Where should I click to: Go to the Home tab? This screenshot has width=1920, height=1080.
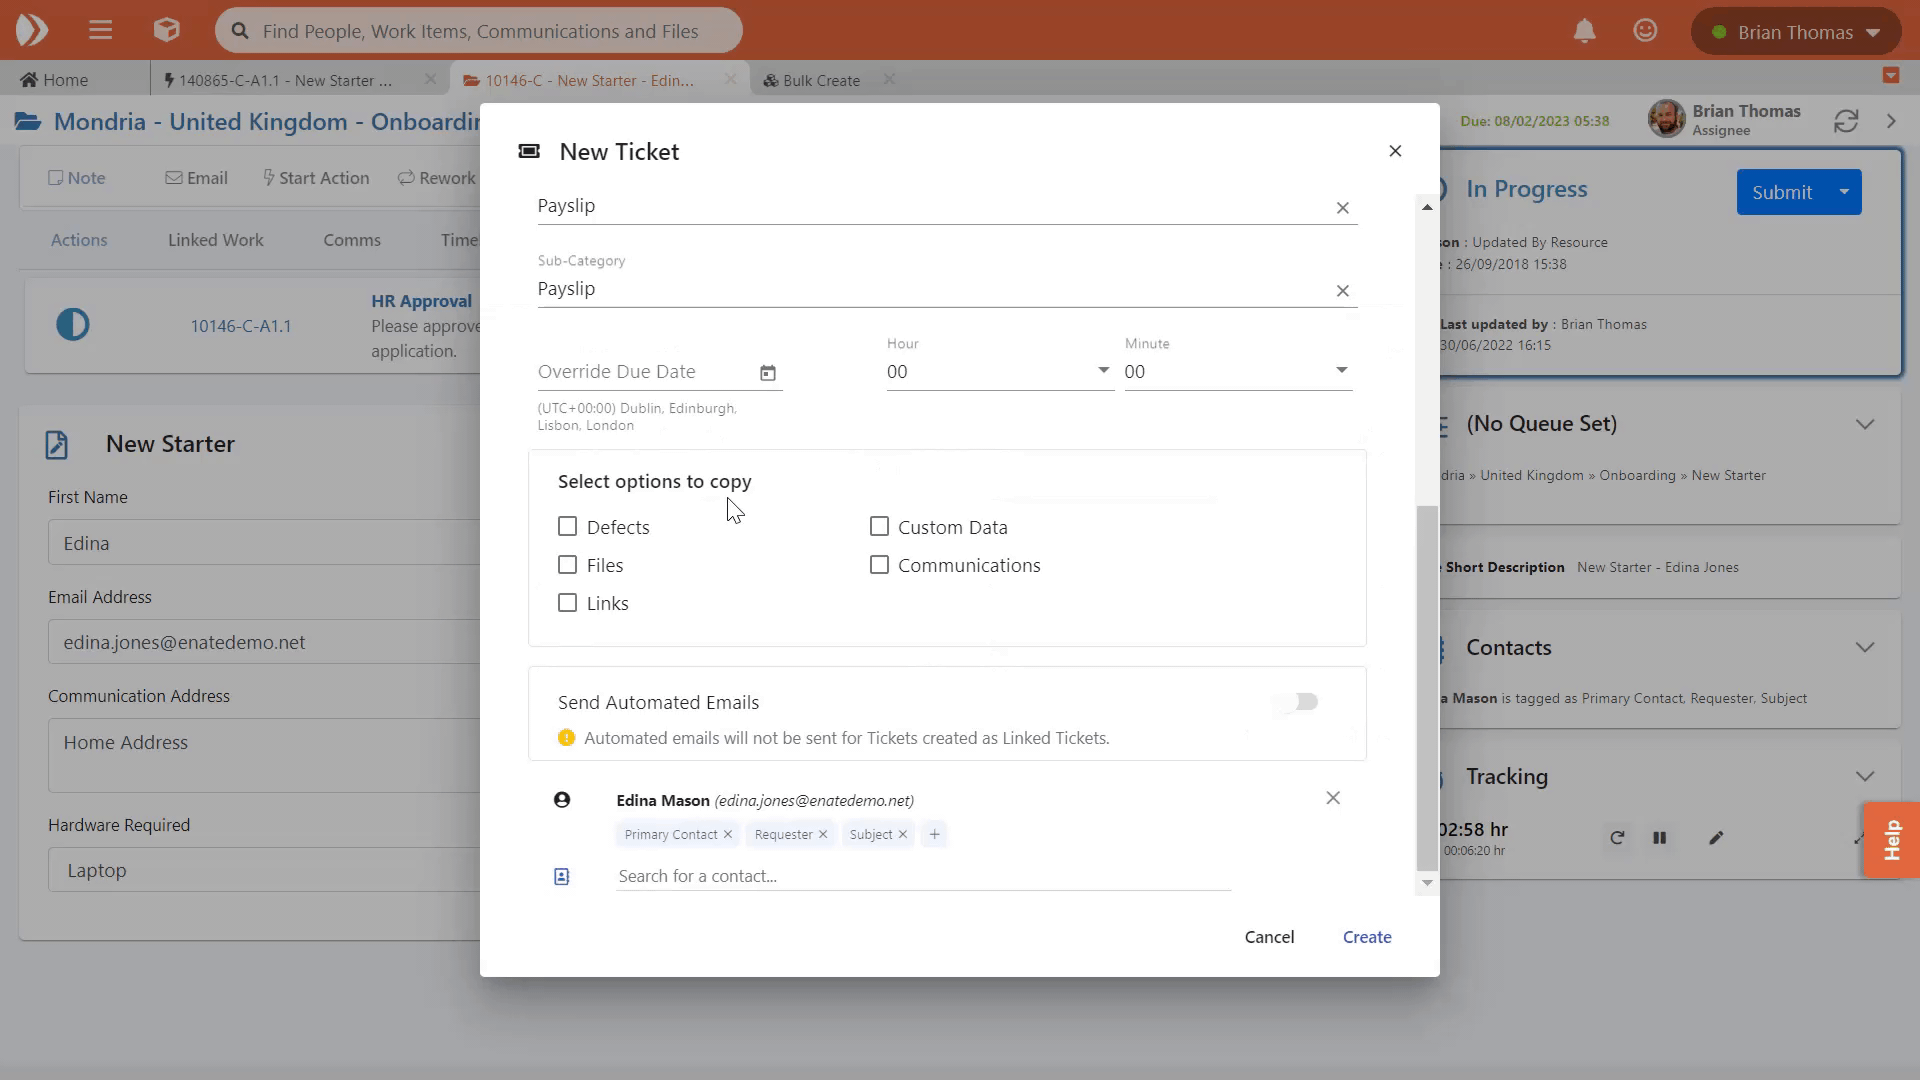(x=55, y=80)
